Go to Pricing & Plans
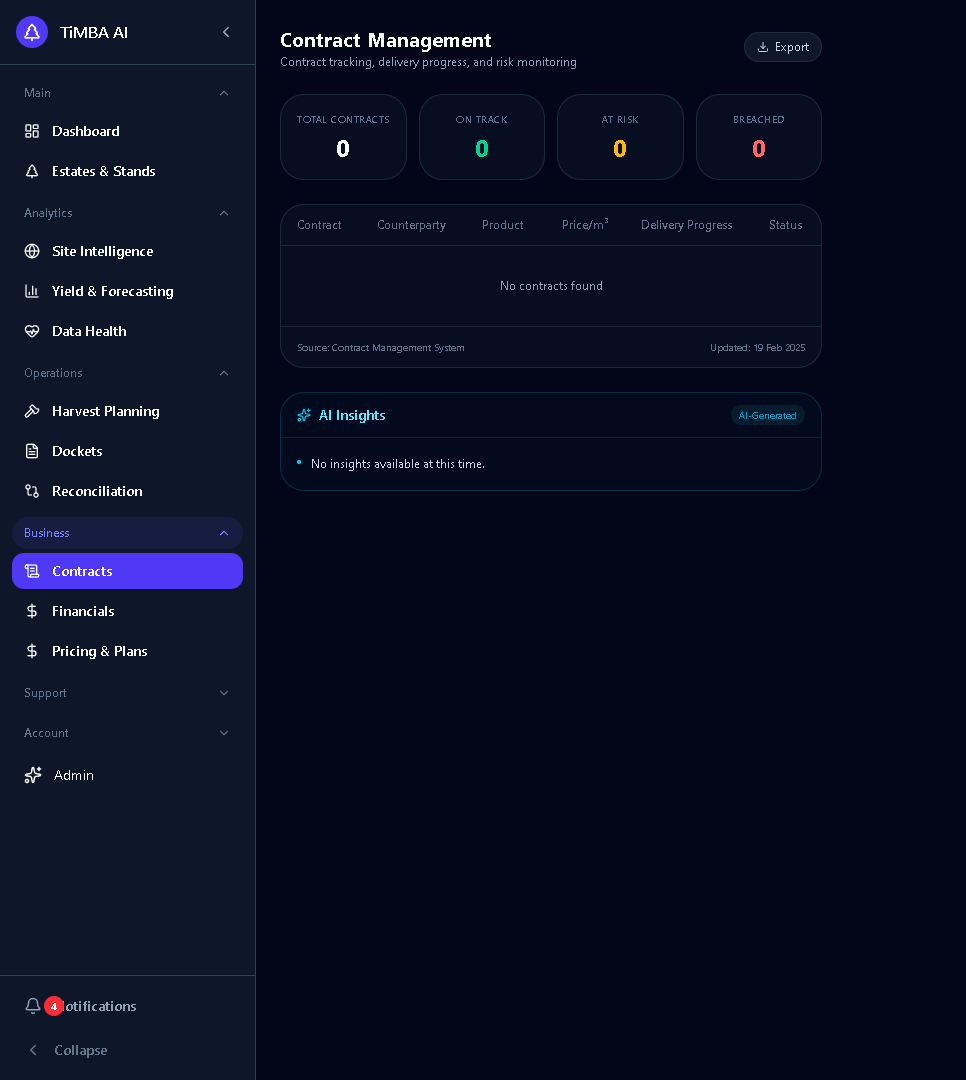This screenshot has height=1080, width=966. [99, 651]
